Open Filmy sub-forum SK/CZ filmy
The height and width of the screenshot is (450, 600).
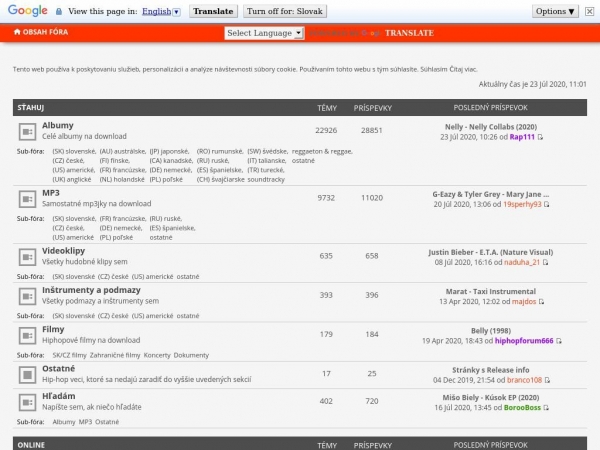click(70, 355)
